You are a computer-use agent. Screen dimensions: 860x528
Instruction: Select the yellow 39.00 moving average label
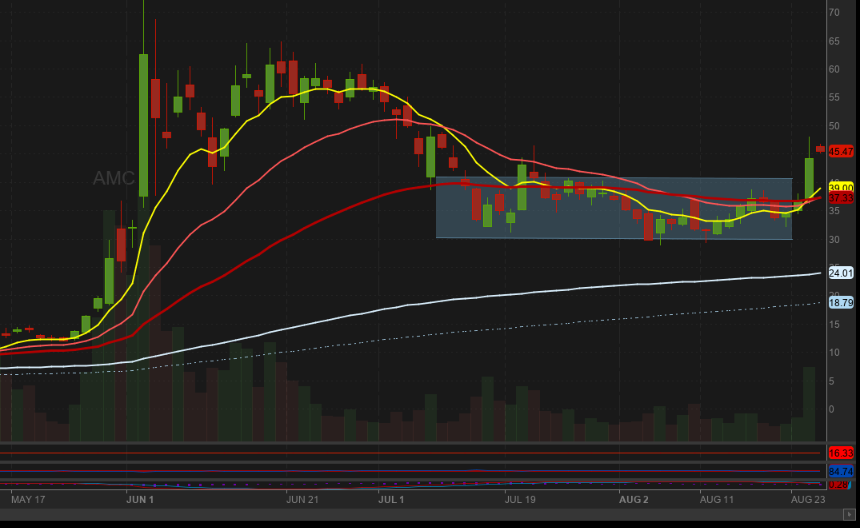[x=840, y=187]
